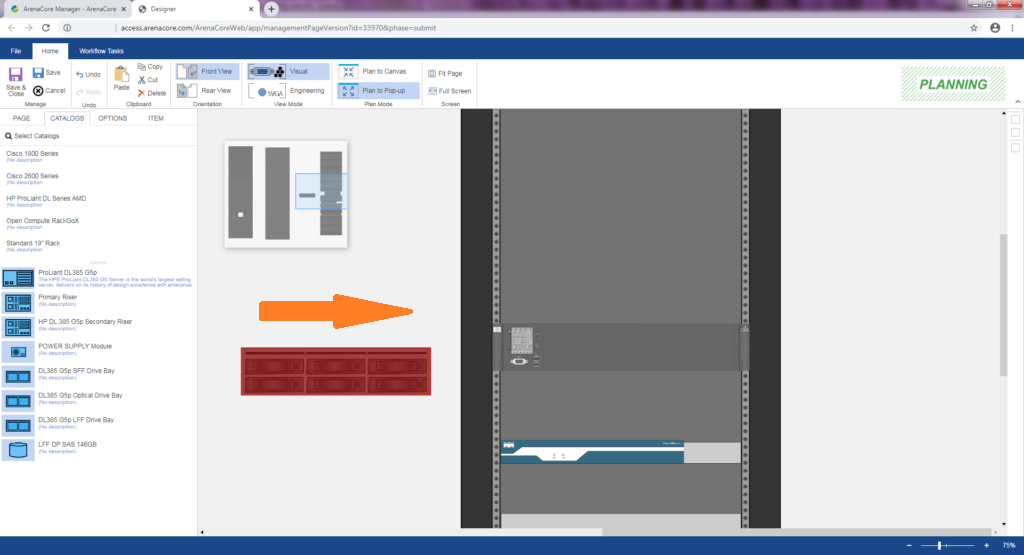
Task: Tick the top checkbox at canvas edge
Action: coord(1015,119)
